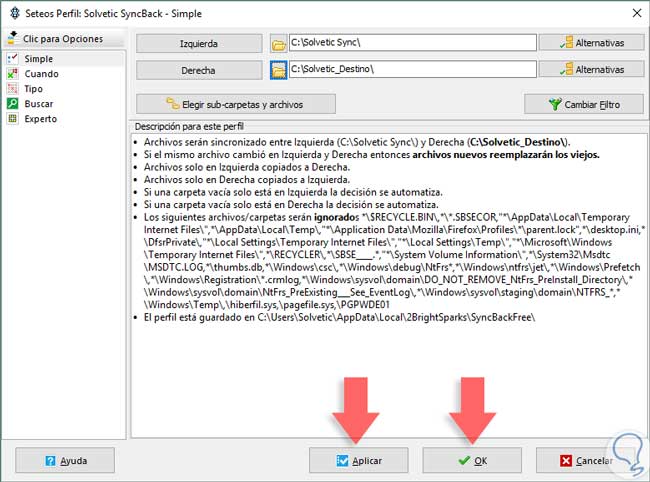Apply changes with the Aplicar button
650x482 pixels.
pos(359,460)
